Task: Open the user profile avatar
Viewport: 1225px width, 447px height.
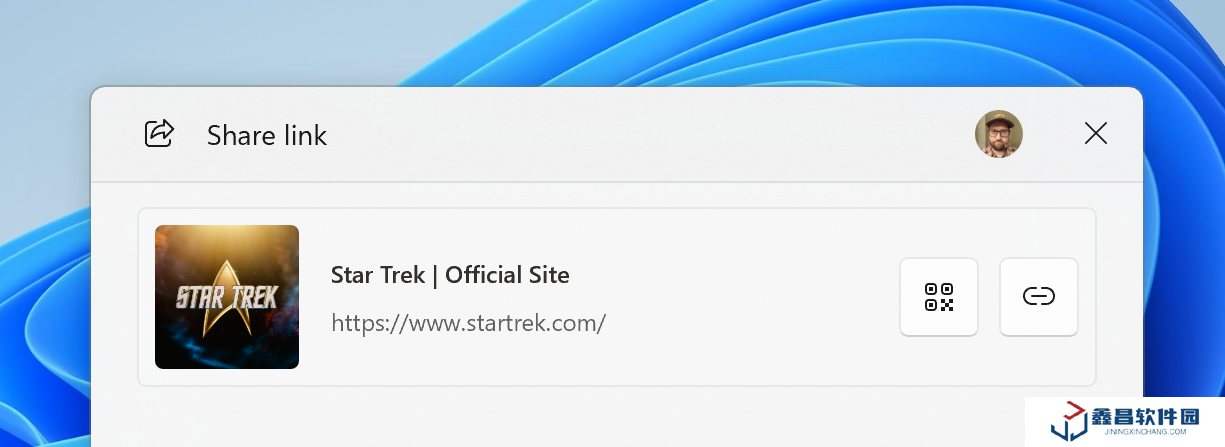Action: [999, 134]
